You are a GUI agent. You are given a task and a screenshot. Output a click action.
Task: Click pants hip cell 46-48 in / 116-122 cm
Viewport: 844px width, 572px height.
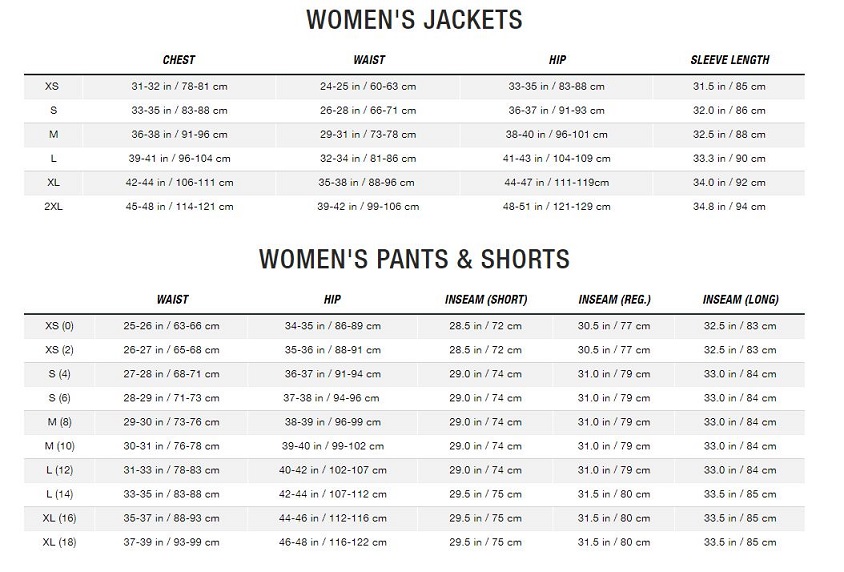333,542
